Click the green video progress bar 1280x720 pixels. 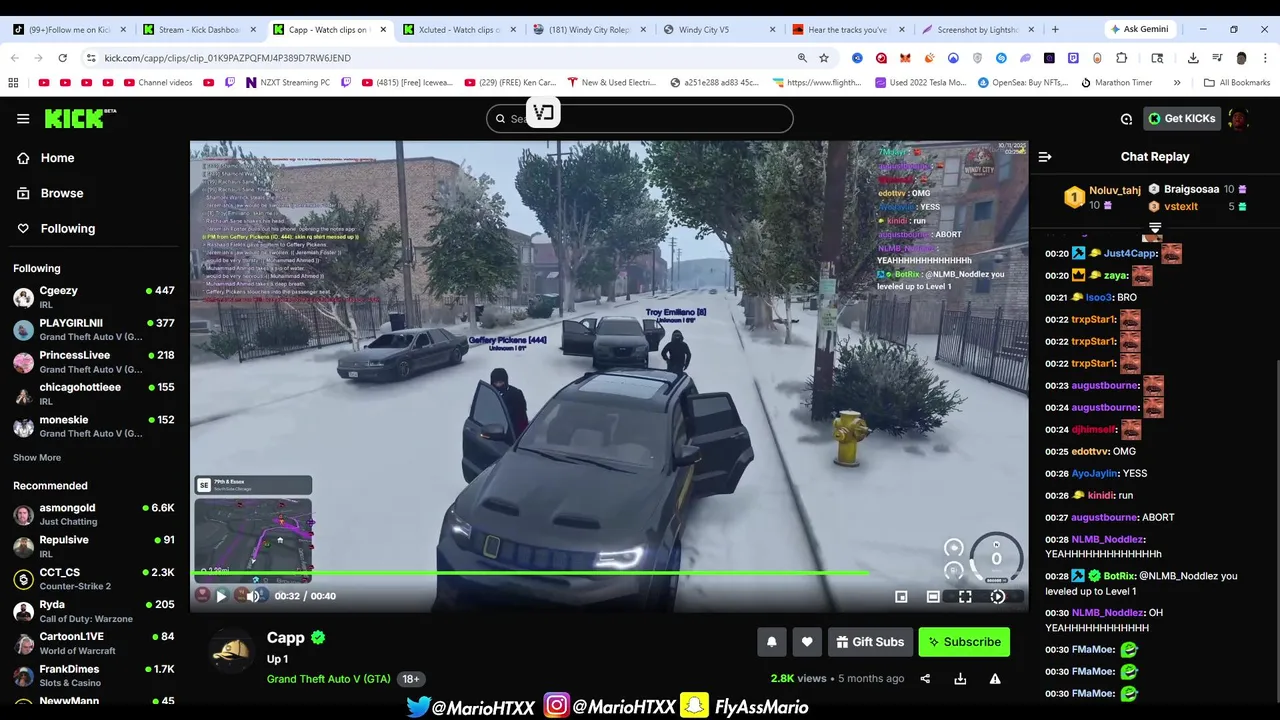click(530, 573)
